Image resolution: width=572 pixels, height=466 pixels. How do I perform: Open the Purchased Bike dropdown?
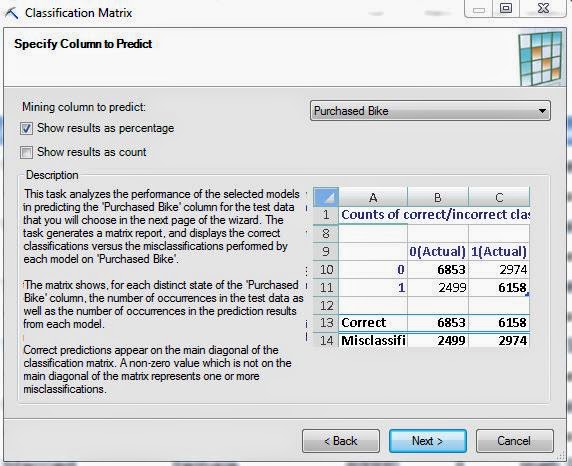tap(430, 111)
